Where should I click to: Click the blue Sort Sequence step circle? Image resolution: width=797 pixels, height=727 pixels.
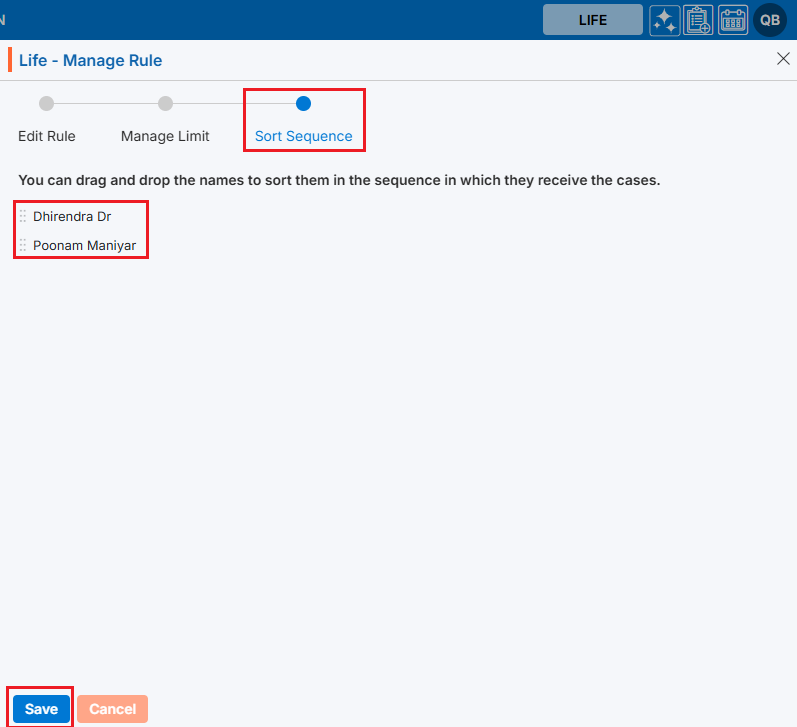coord(304,103)
